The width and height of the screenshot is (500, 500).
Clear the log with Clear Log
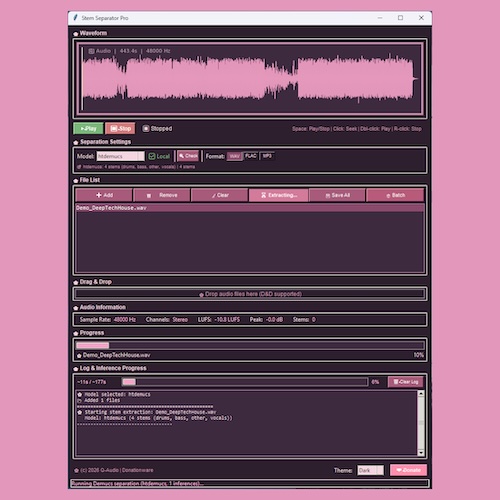[406, 382]
